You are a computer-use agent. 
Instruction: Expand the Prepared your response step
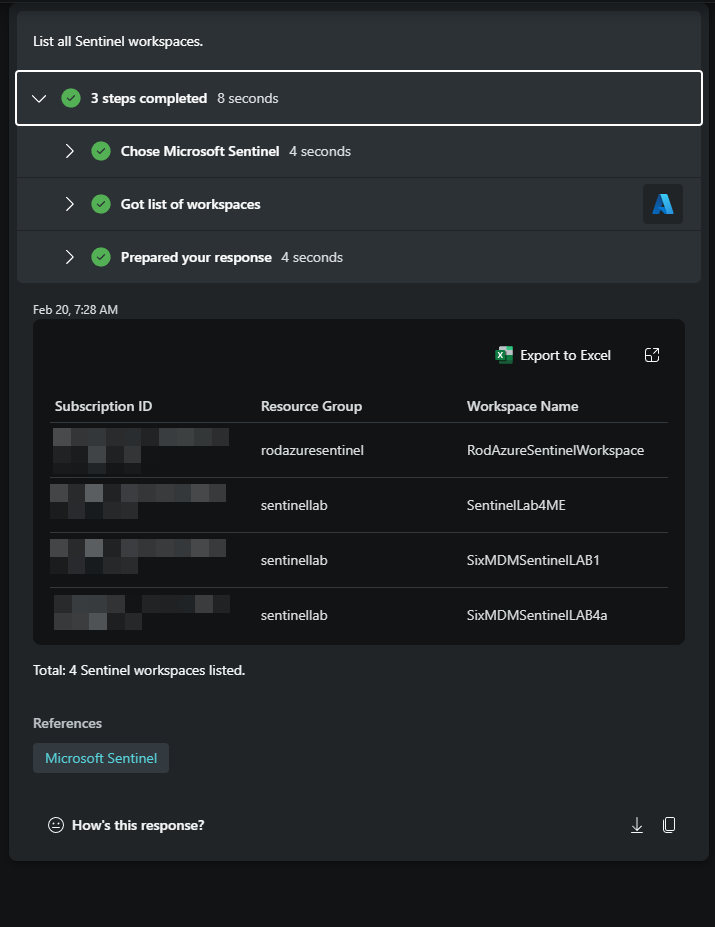69,257
